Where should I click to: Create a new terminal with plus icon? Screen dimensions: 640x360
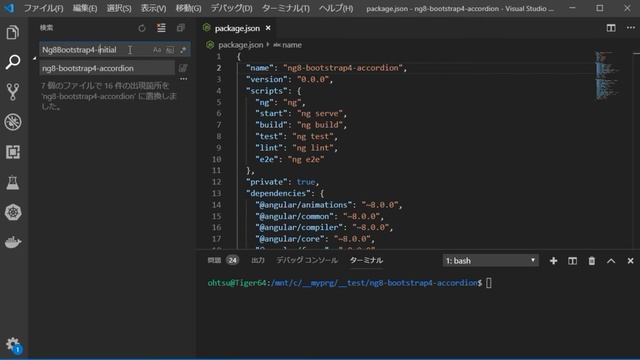553,260
